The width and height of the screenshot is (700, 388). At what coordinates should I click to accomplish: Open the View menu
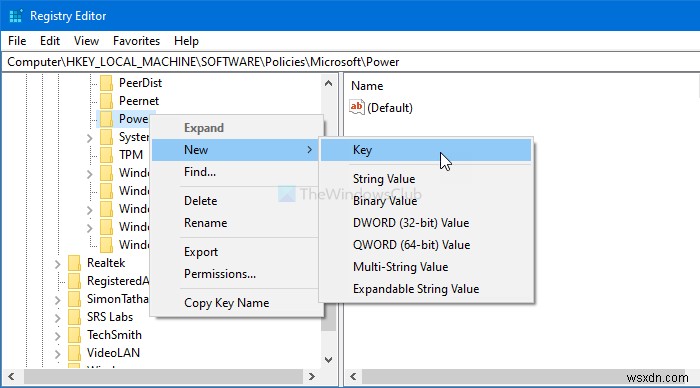pyautogui.click(x=86, y=41)
